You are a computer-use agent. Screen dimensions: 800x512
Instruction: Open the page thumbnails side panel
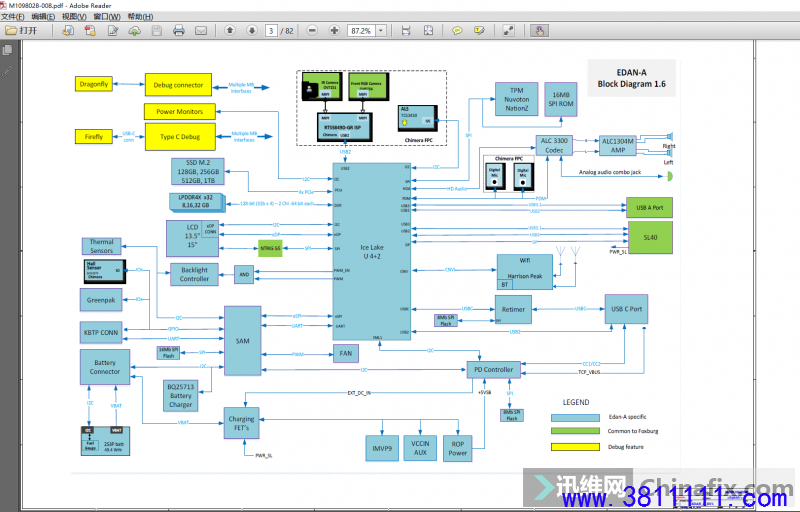pos(7,50)
